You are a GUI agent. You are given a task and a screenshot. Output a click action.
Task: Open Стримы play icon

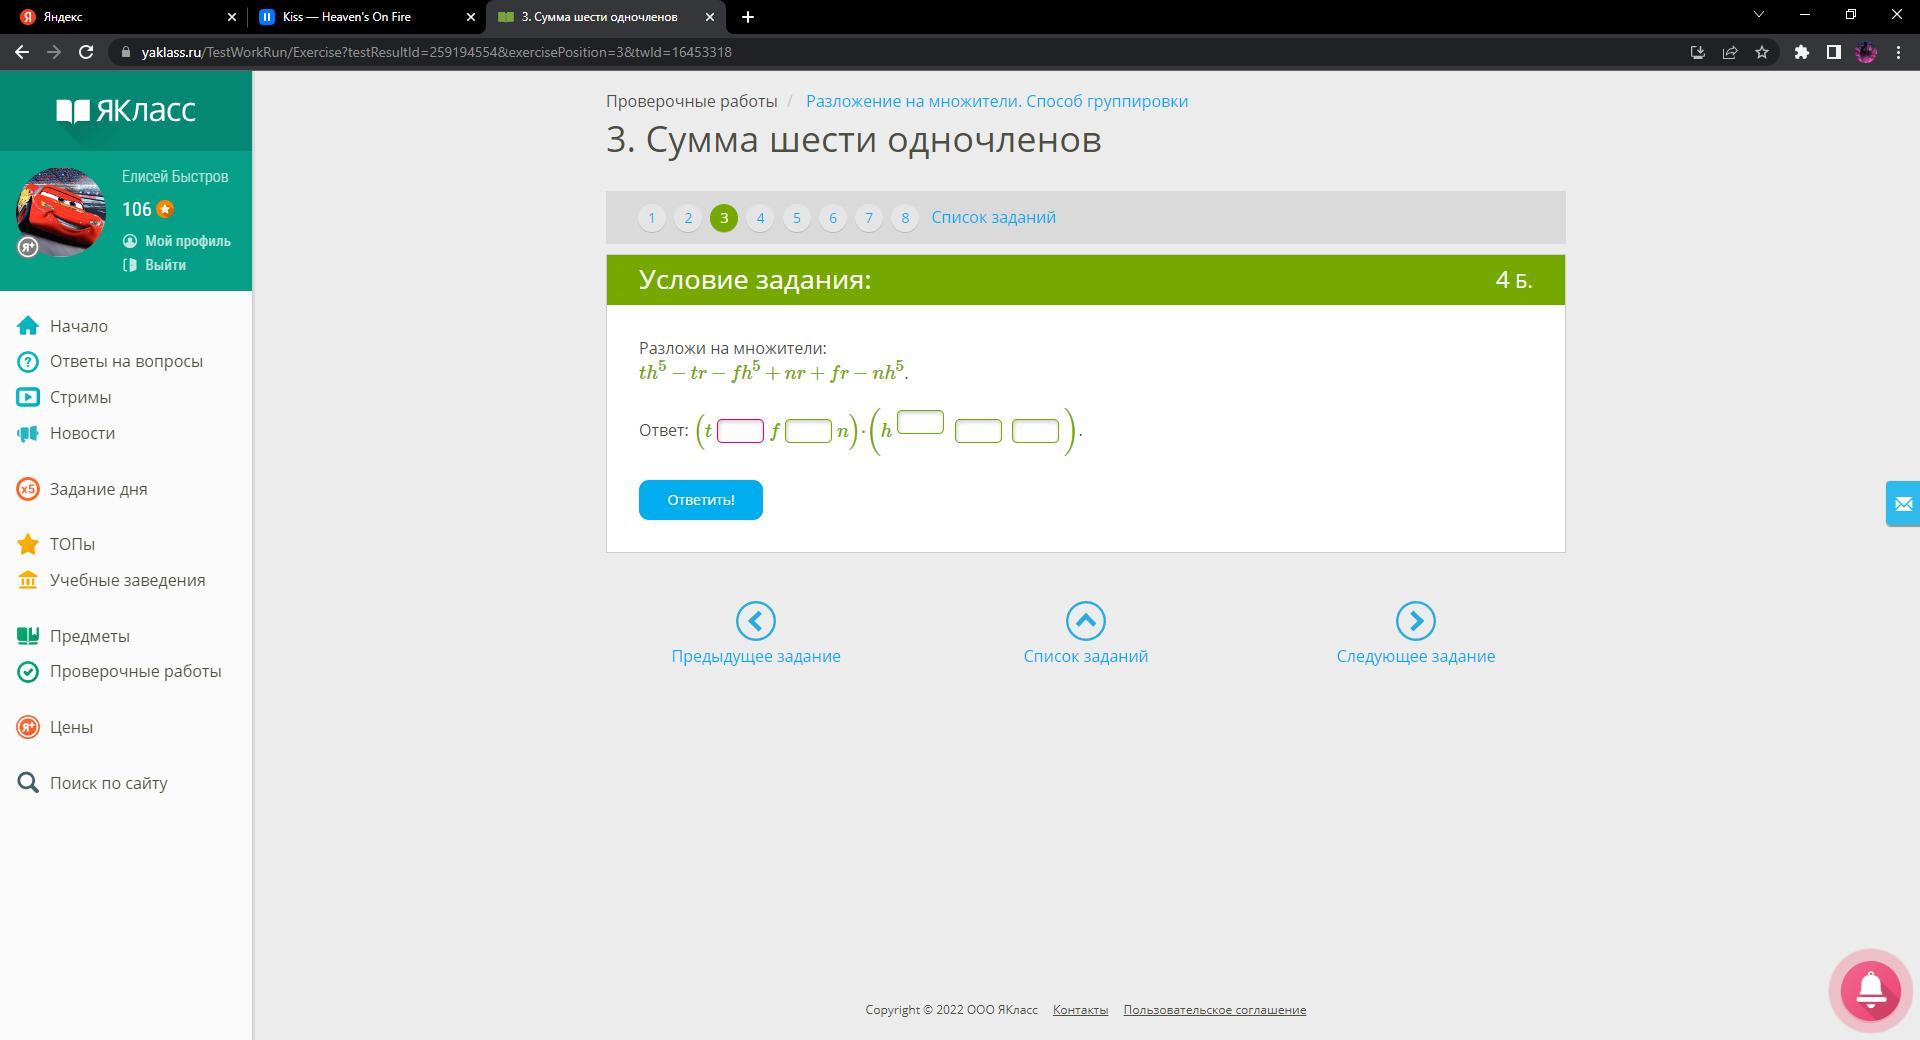pyautogui.click(x=28, y=397)
